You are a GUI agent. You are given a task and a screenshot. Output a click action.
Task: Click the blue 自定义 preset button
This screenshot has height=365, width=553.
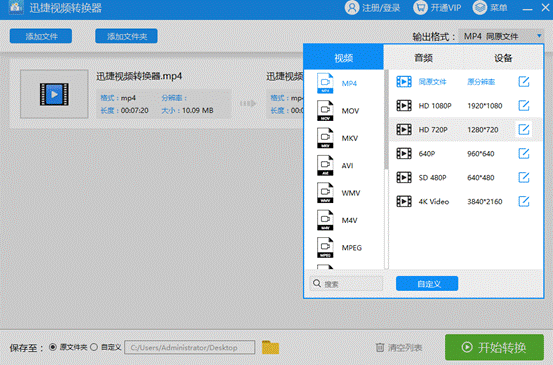coord(427,284)
